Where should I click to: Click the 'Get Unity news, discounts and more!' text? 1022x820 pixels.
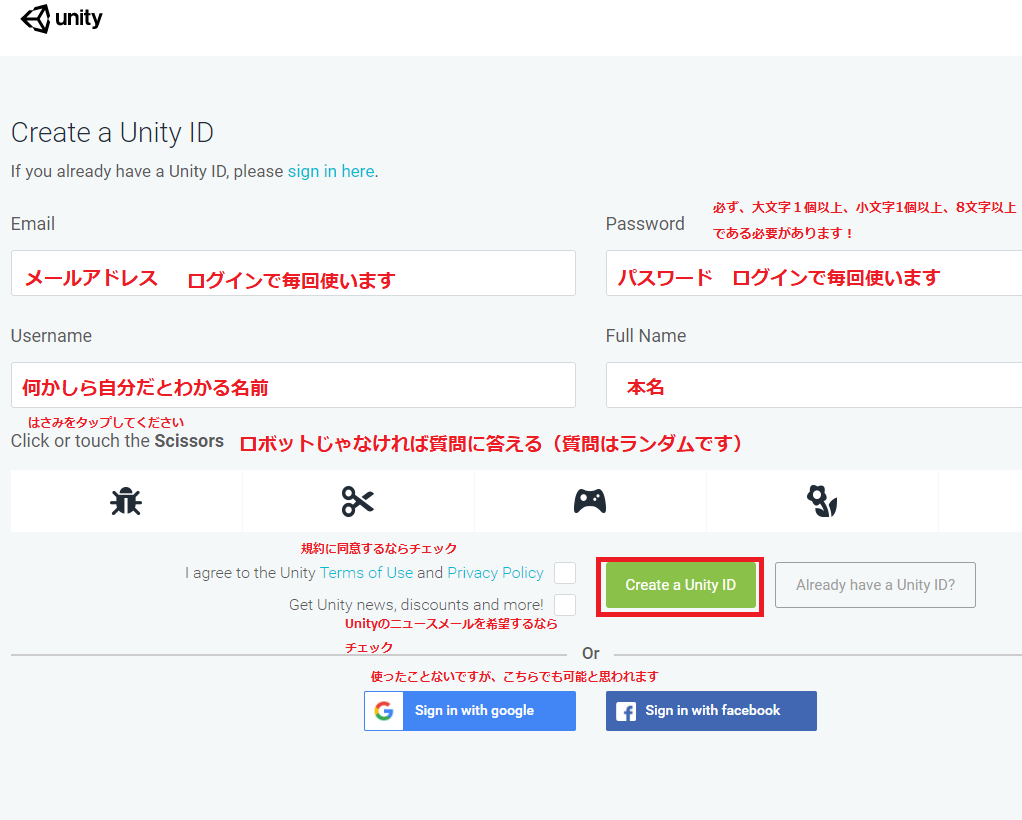[x=416, y=605]
